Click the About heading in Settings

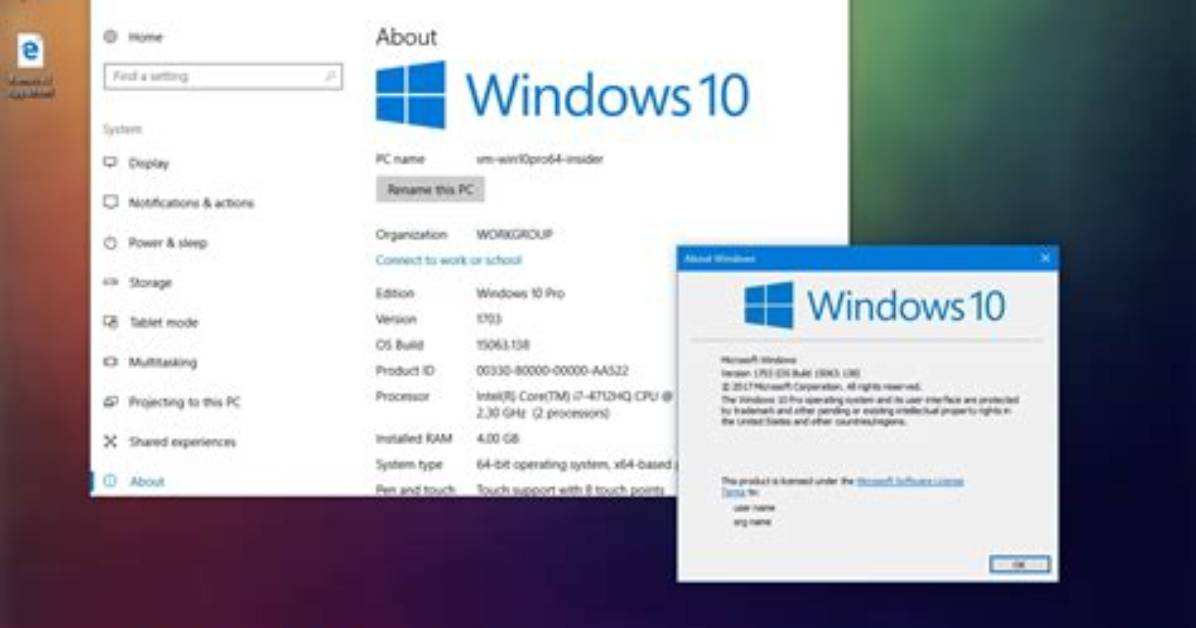coord(406,37)
